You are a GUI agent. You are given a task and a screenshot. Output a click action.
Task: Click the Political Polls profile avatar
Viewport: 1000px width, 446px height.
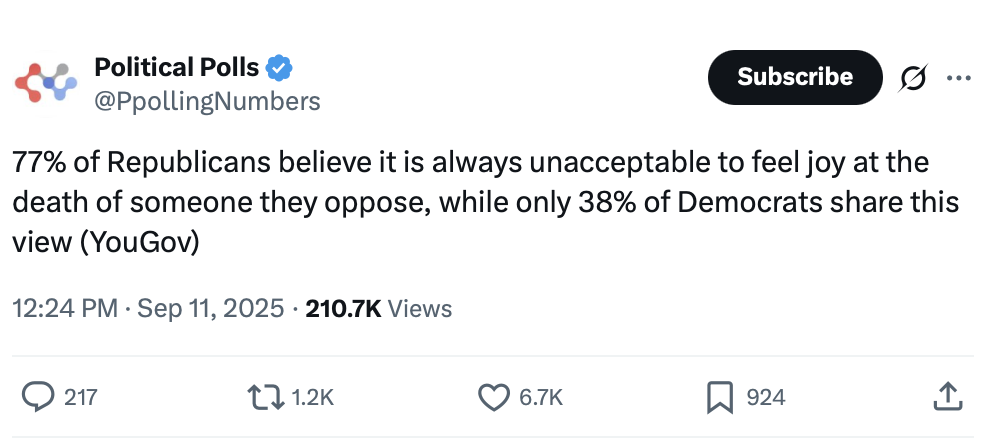point(45,82)
